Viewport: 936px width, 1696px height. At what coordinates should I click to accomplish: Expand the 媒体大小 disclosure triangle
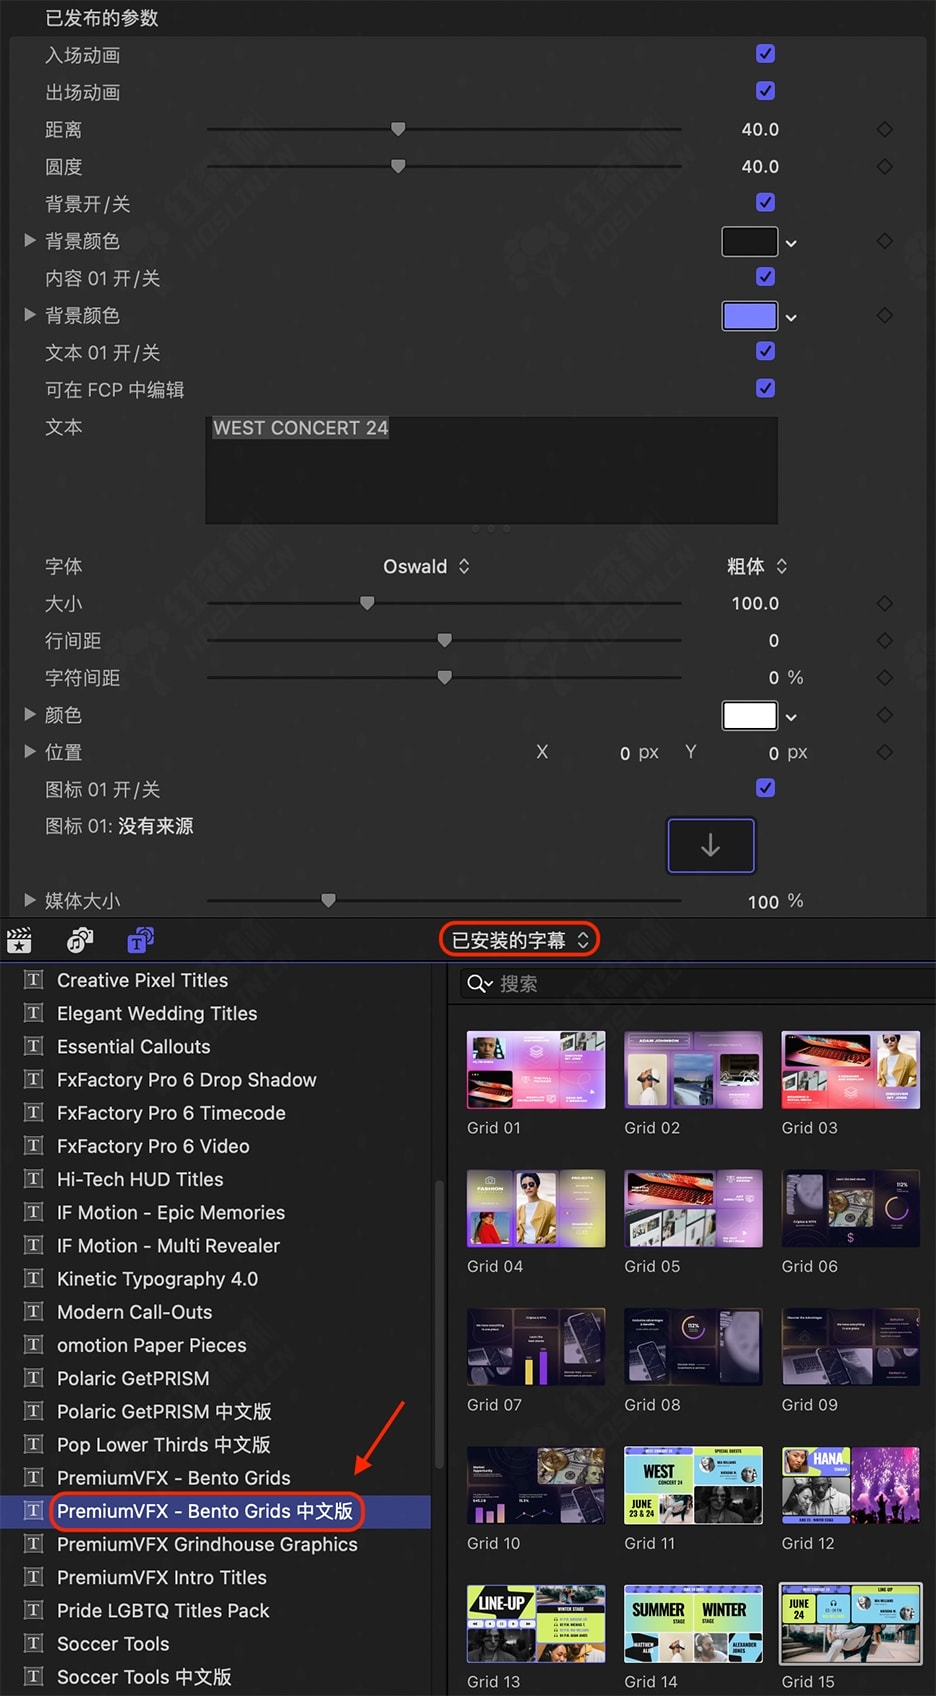(x=30, y=900)
